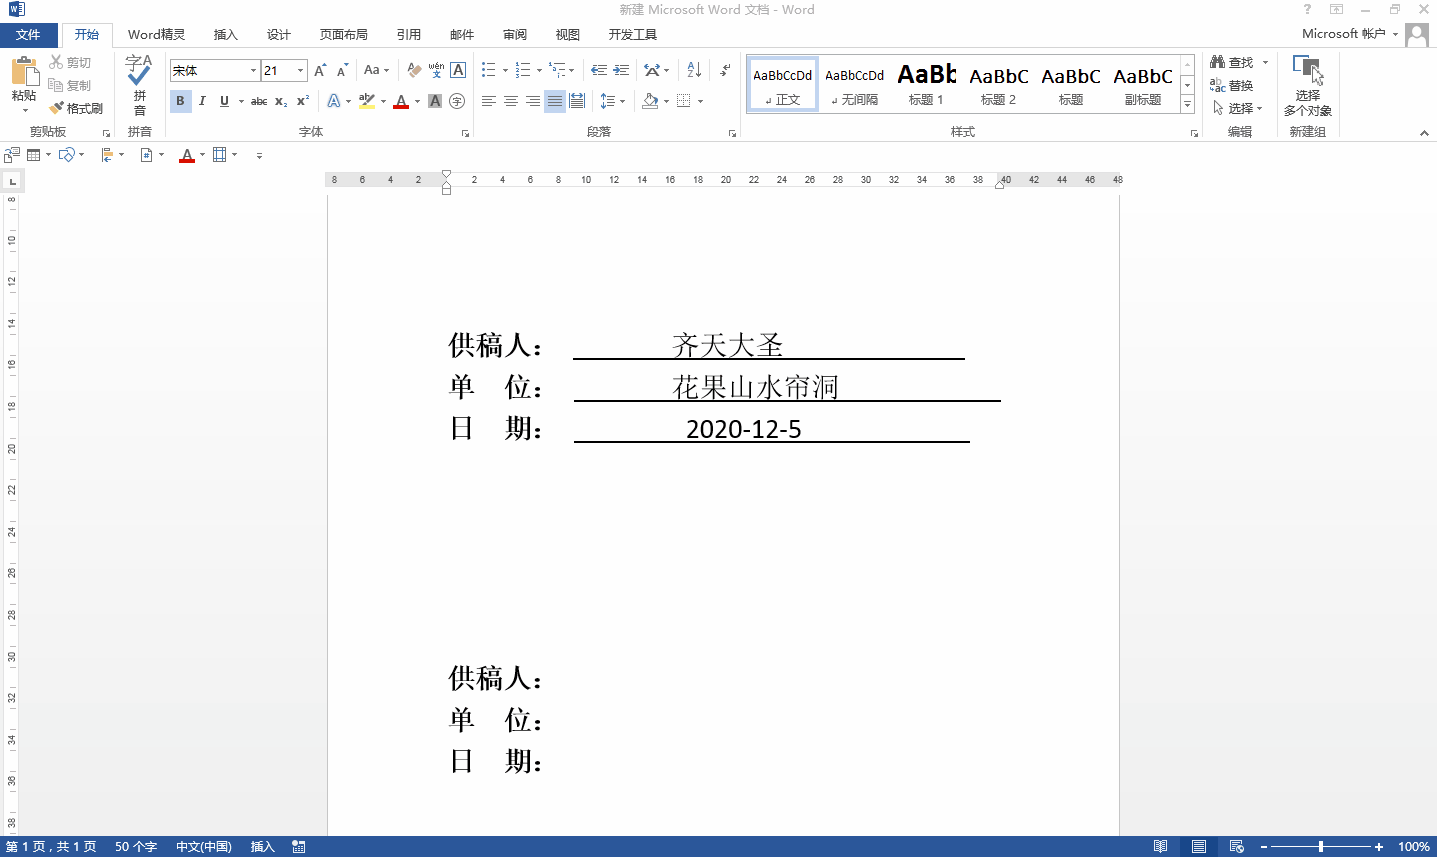Click the increase indent icon
Image resolution: width=1437 pixels, height=857 pixels.
tap(621, 71)
